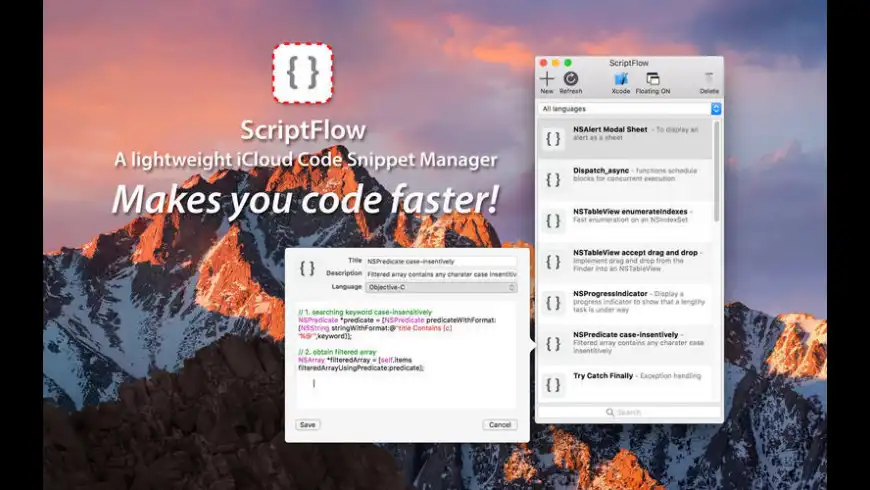Click the search magnifier icon
Image resolution: width=870 pixels, height=490 pixels.
click(x=610, y=412)
